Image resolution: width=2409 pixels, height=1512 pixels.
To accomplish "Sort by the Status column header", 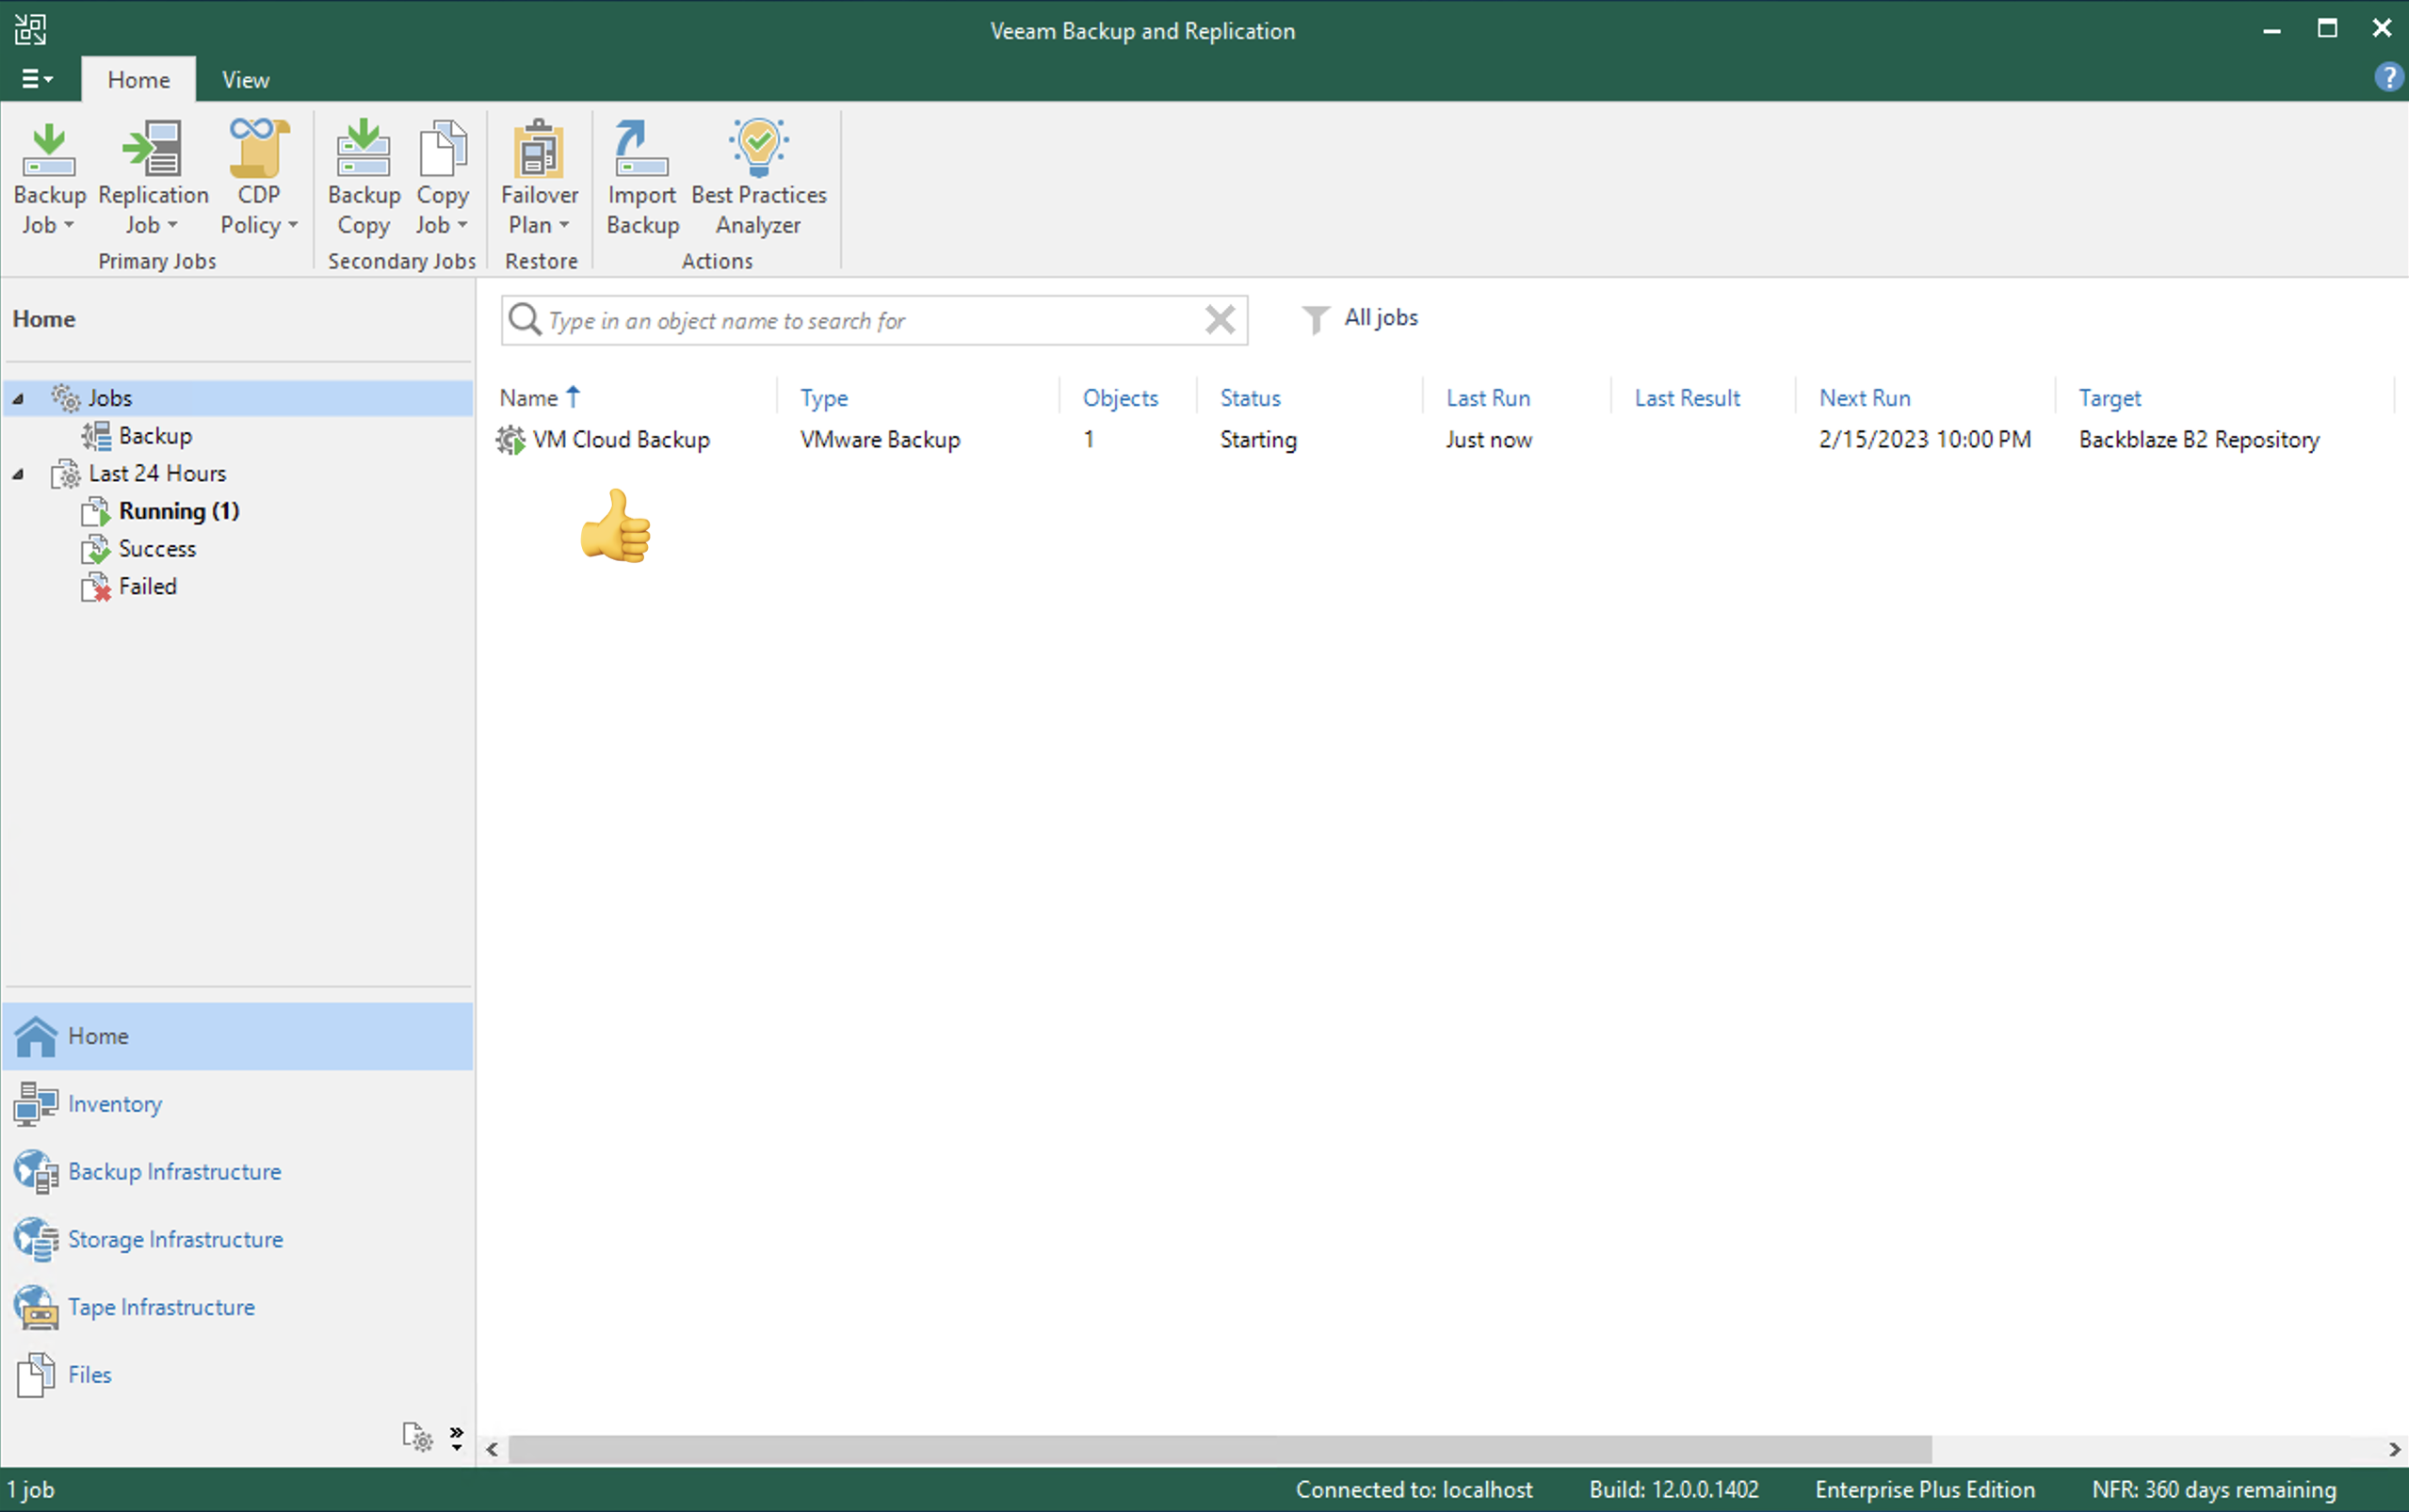I will [x=1250, y=398].
